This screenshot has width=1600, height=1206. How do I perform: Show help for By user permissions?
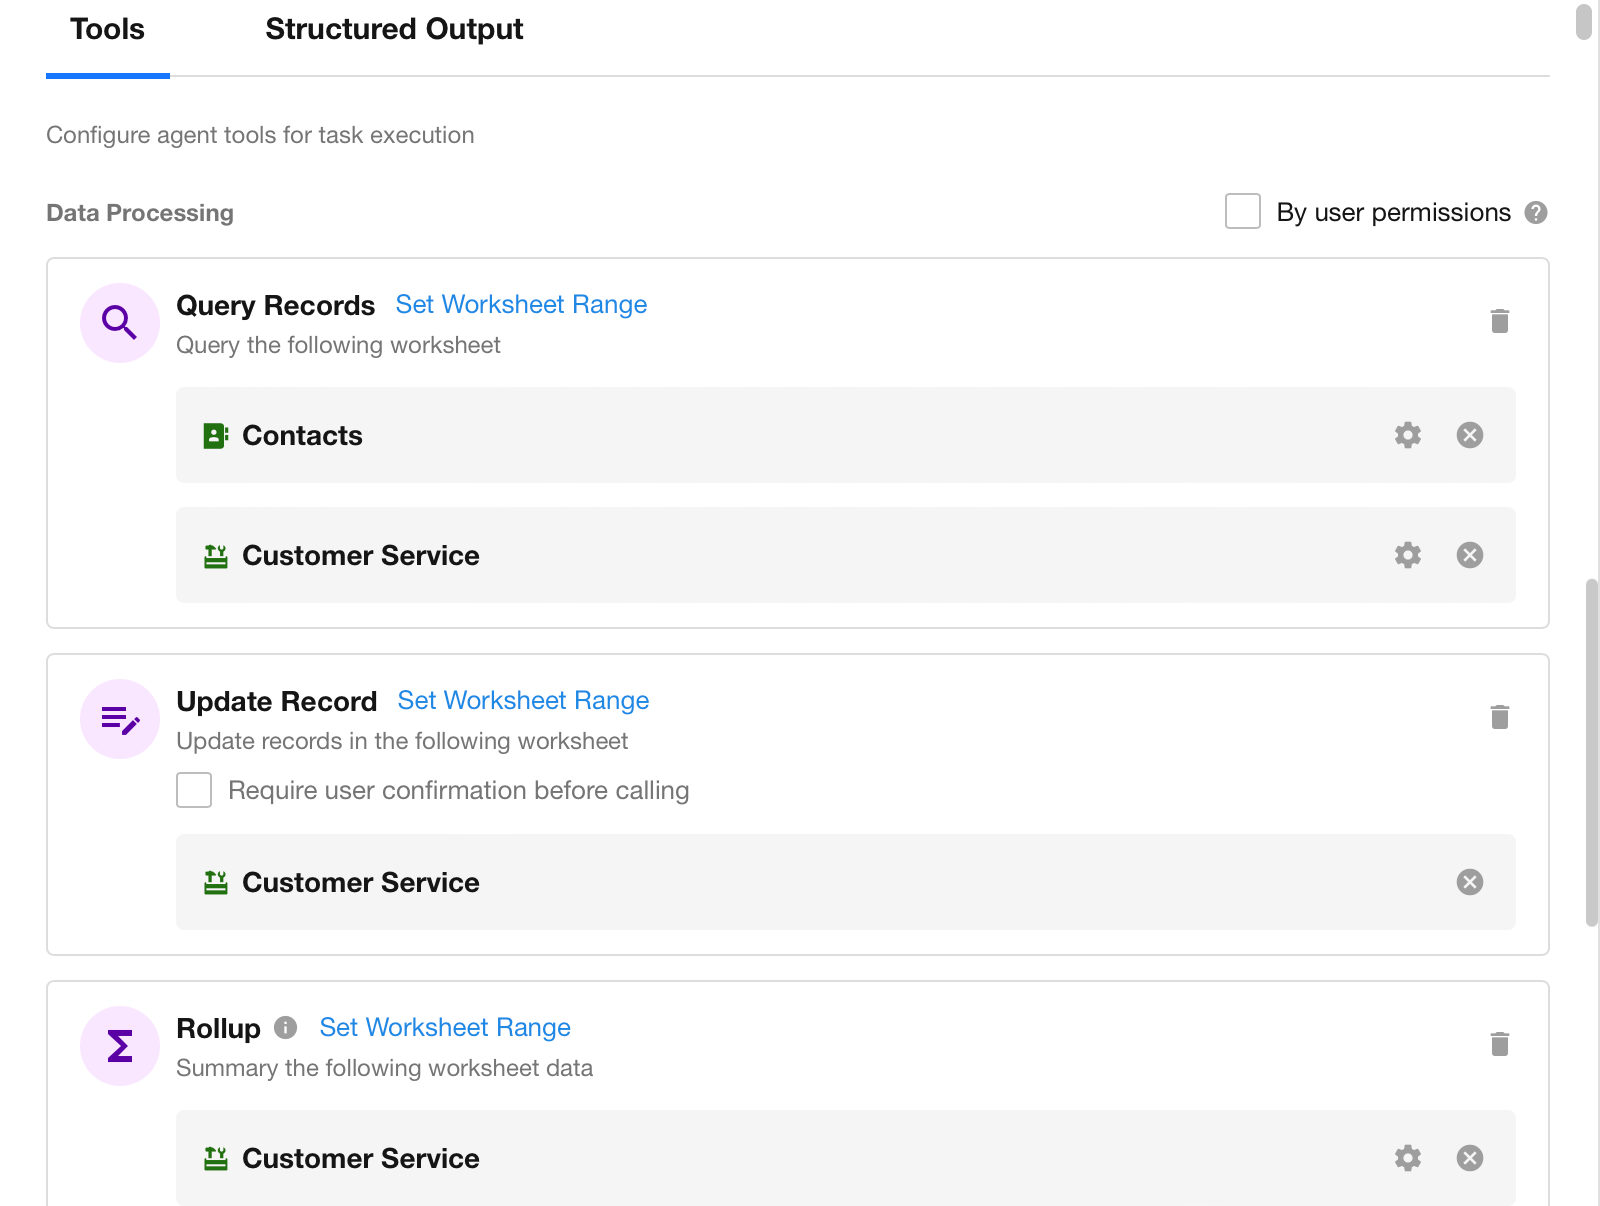click(1535, 213)
